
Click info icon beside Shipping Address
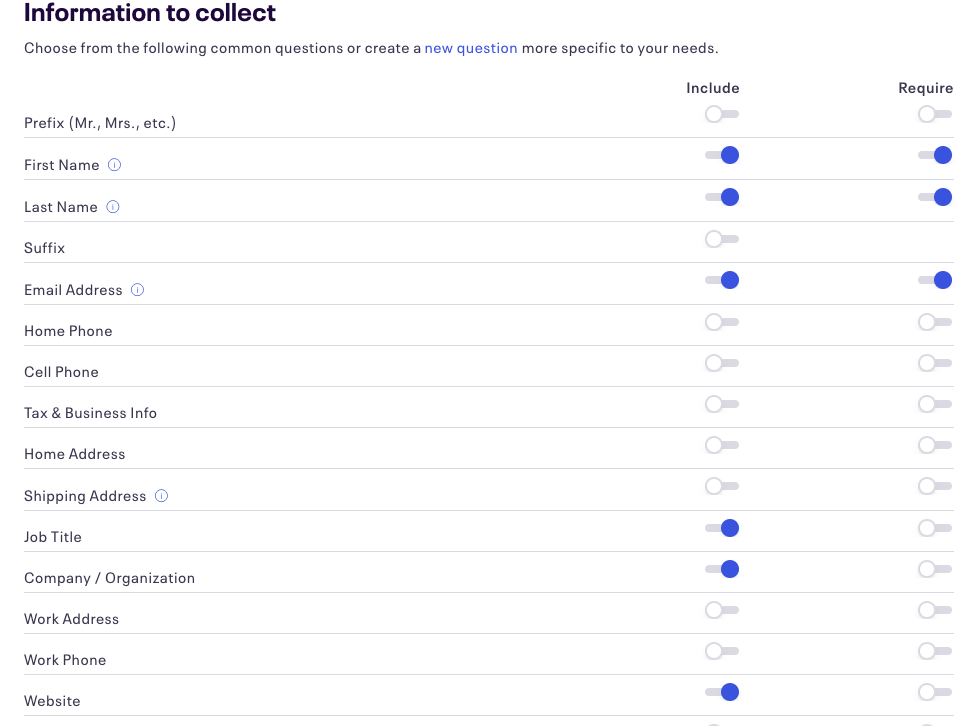162,496
